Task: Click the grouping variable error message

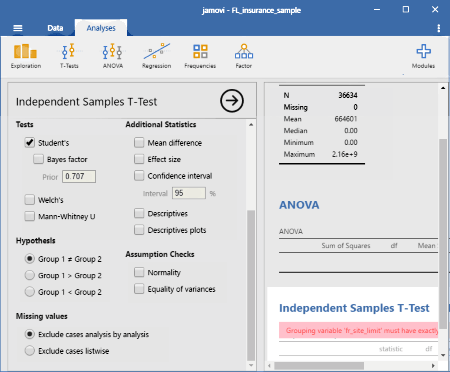Action: [358, 330]
